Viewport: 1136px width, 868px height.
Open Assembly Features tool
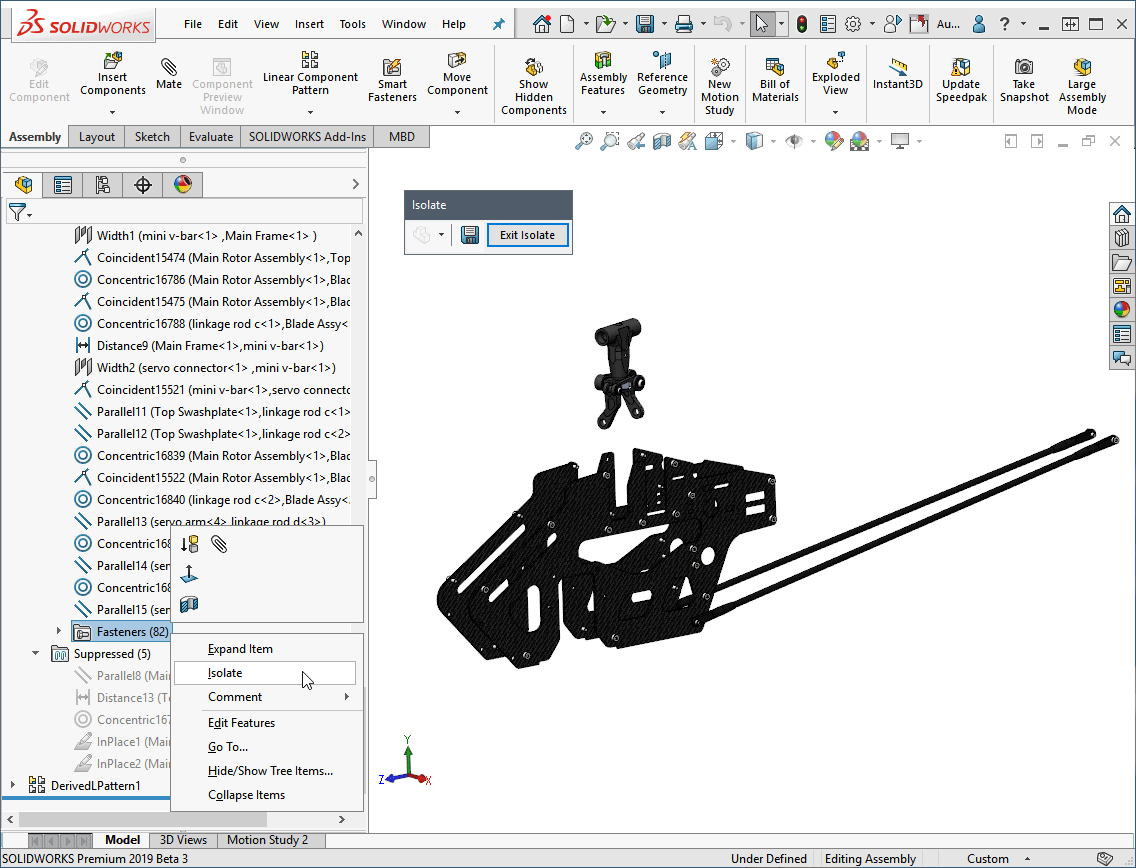[x=603, y=74]
